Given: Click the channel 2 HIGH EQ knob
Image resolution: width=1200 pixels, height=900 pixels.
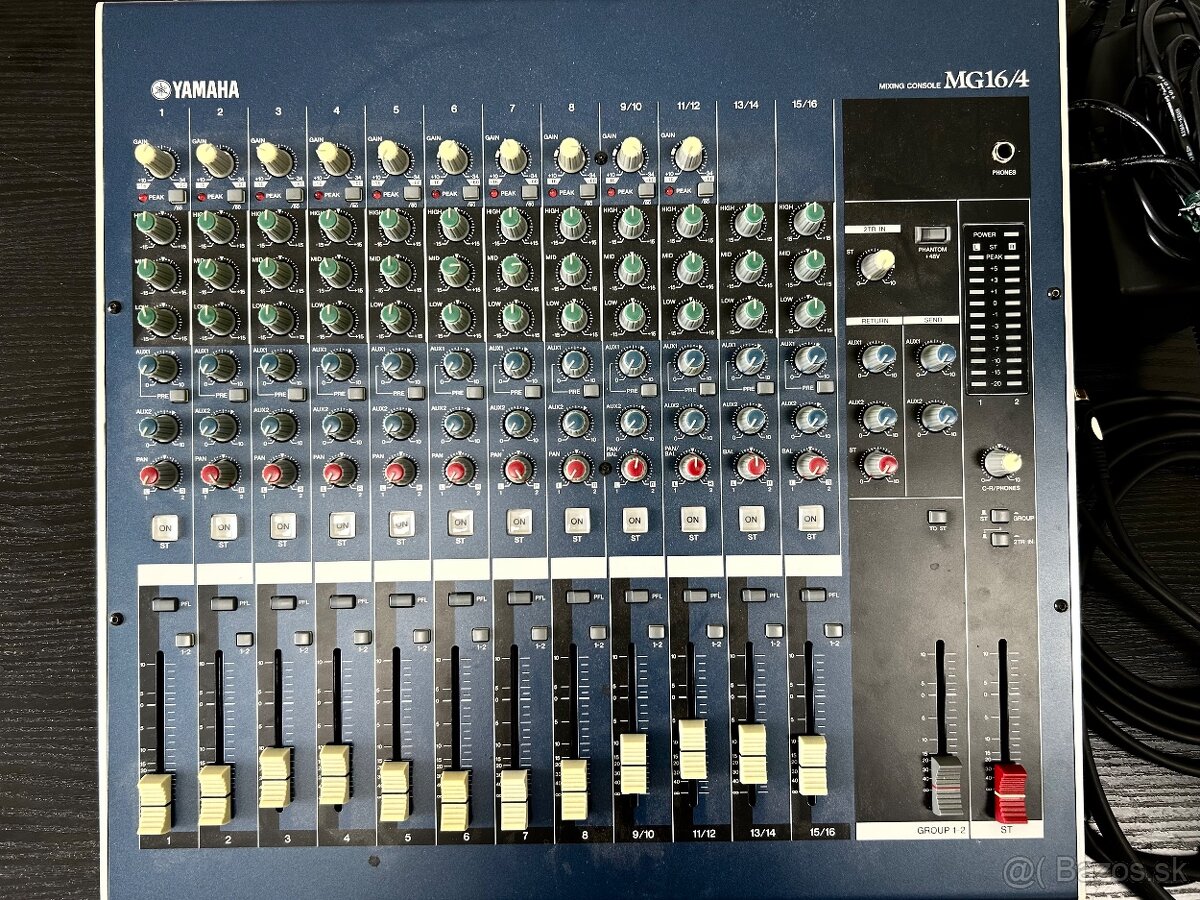Looking at the screenshot, I should [x=216, y=227].
